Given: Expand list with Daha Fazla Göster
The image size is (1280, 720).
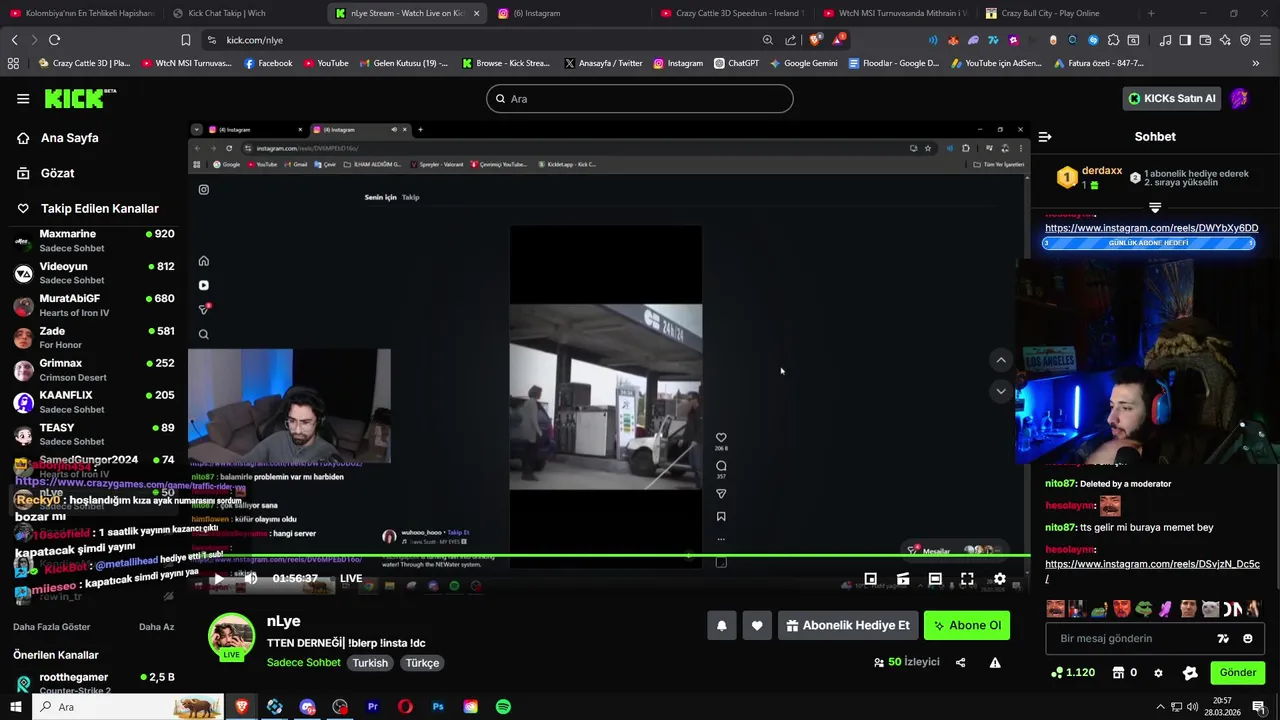Looking at the screenshot, I should click(51, 627).
